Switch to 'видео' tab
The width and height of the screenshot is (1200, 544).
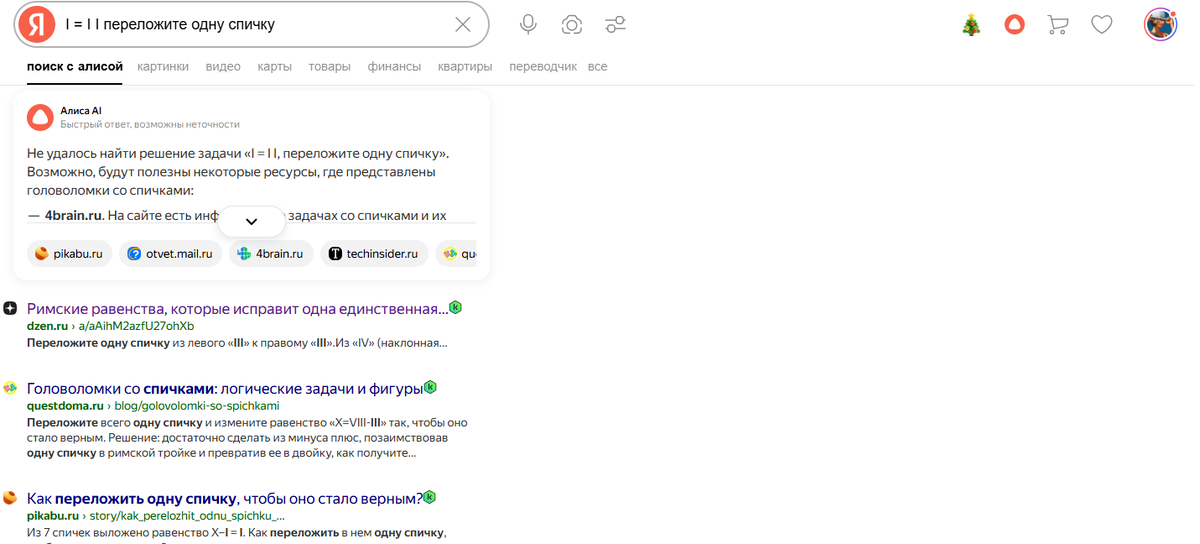point(223,67)
